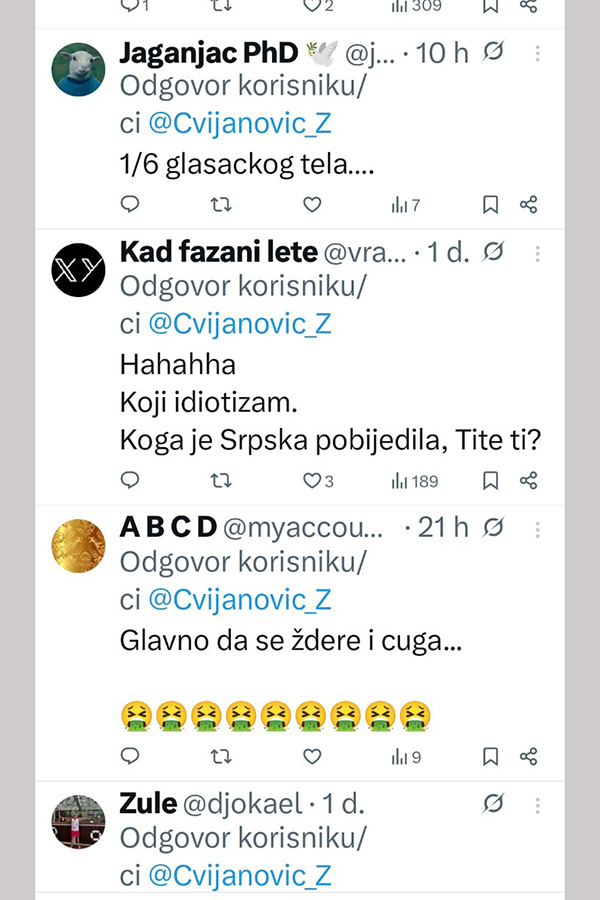Share A B C D's tweet

[x=529, y=757]
